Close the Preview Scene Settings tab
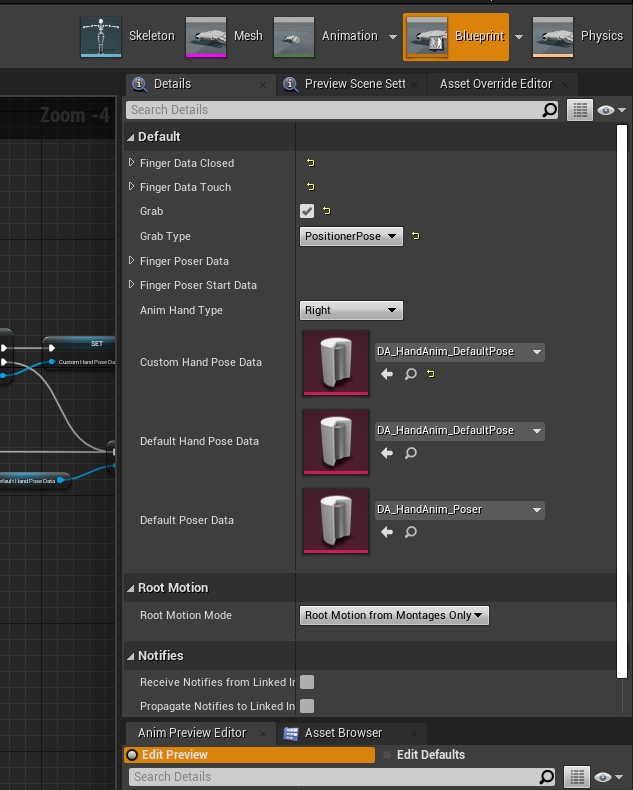The height and width of the screenshot is (790, 633). tap(414, 85)
